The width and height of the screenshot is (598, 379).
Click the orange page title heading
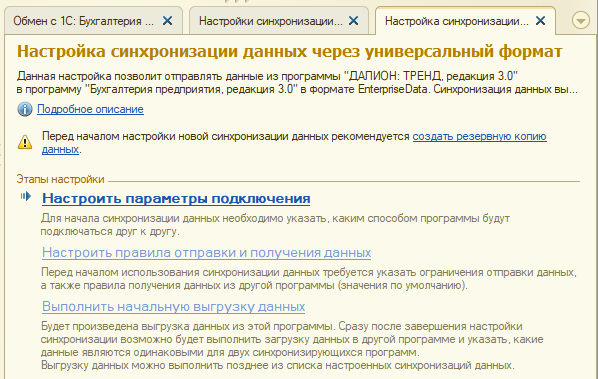click(289, 51)
